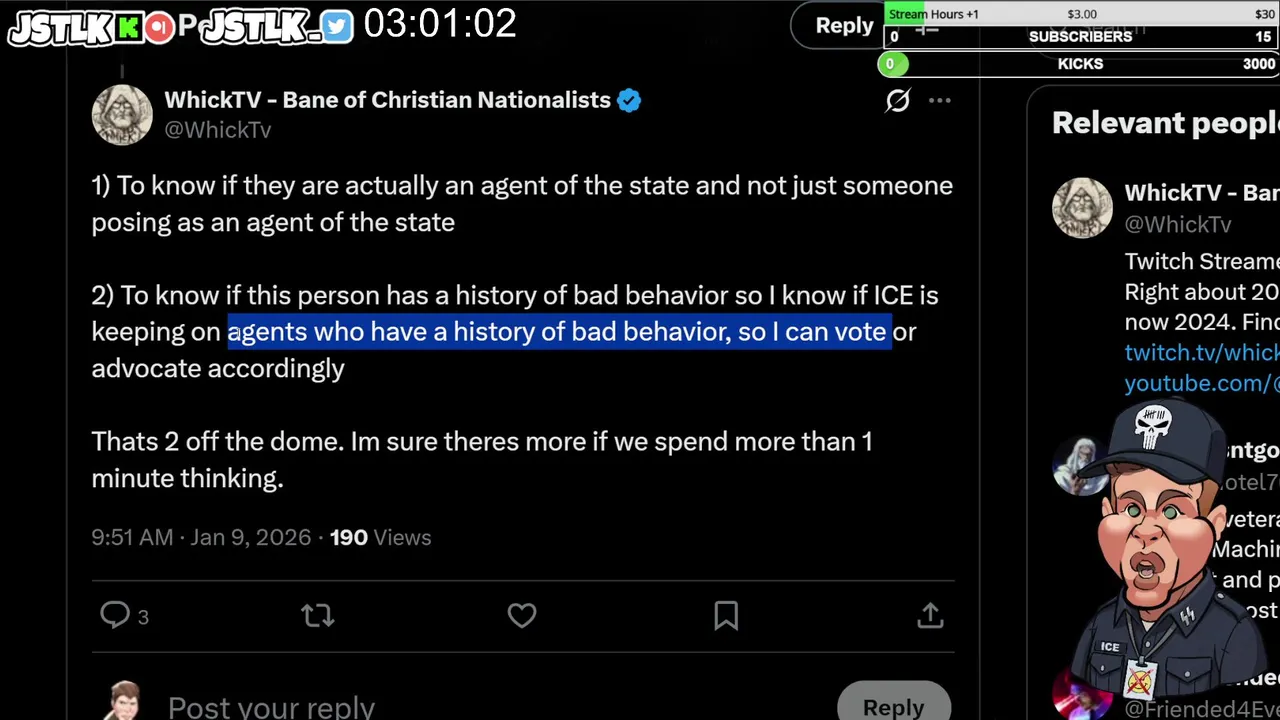
Task: Click WhickTV avatar in Relevant people
Action: point(1082,208)
